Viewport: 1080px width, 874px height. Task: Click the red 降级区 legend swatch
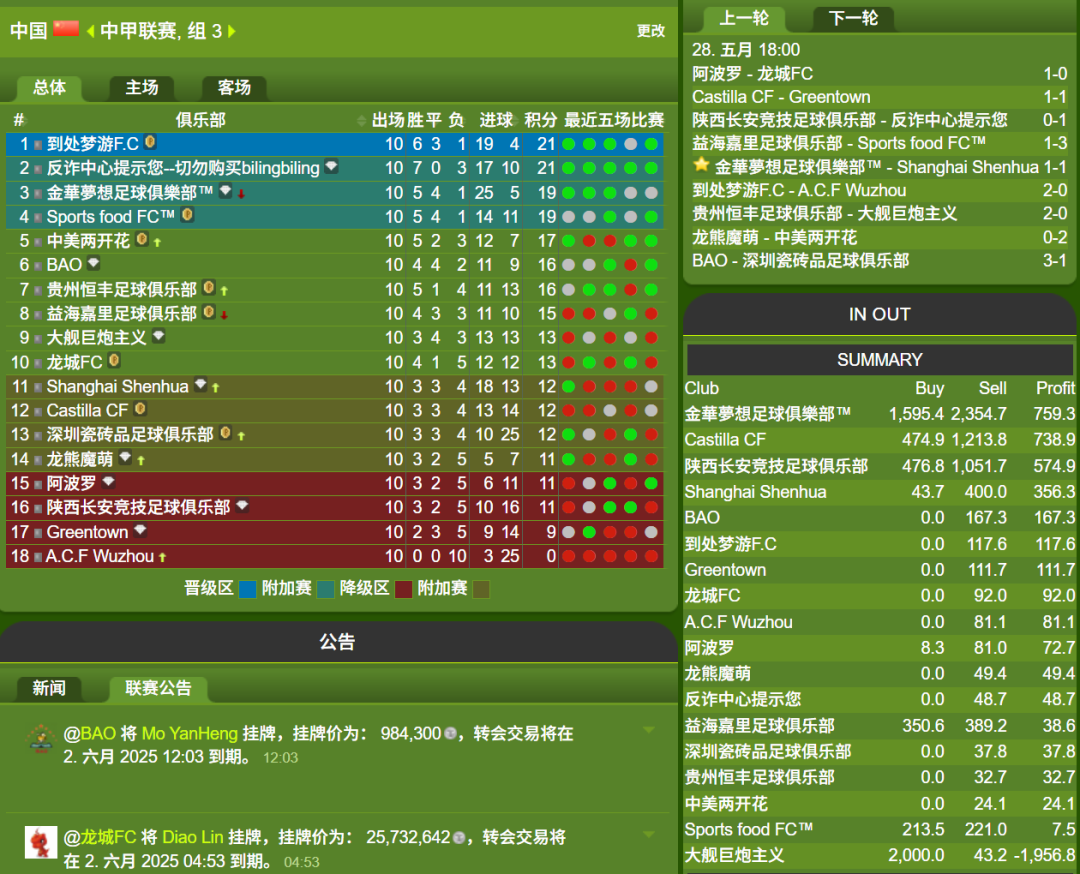(x=403, y=590)
